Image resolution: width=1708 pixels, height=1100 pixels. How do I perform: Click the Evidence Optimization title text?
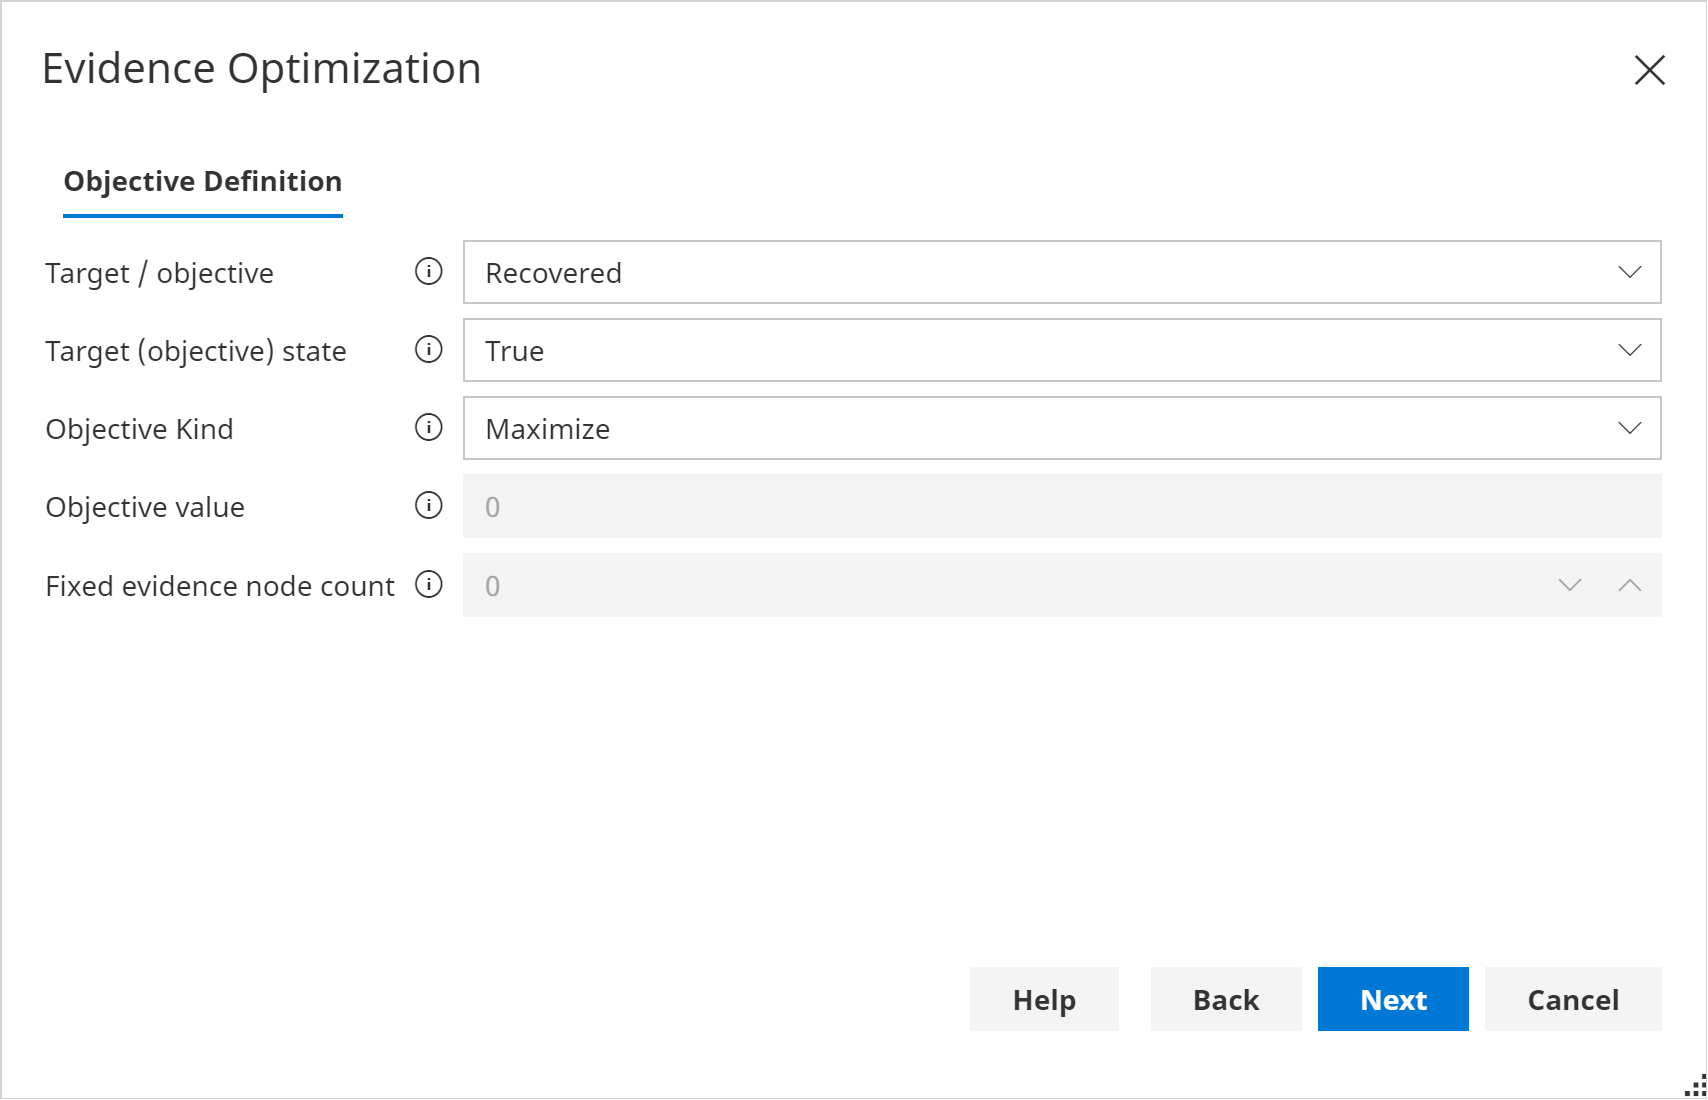262,69
